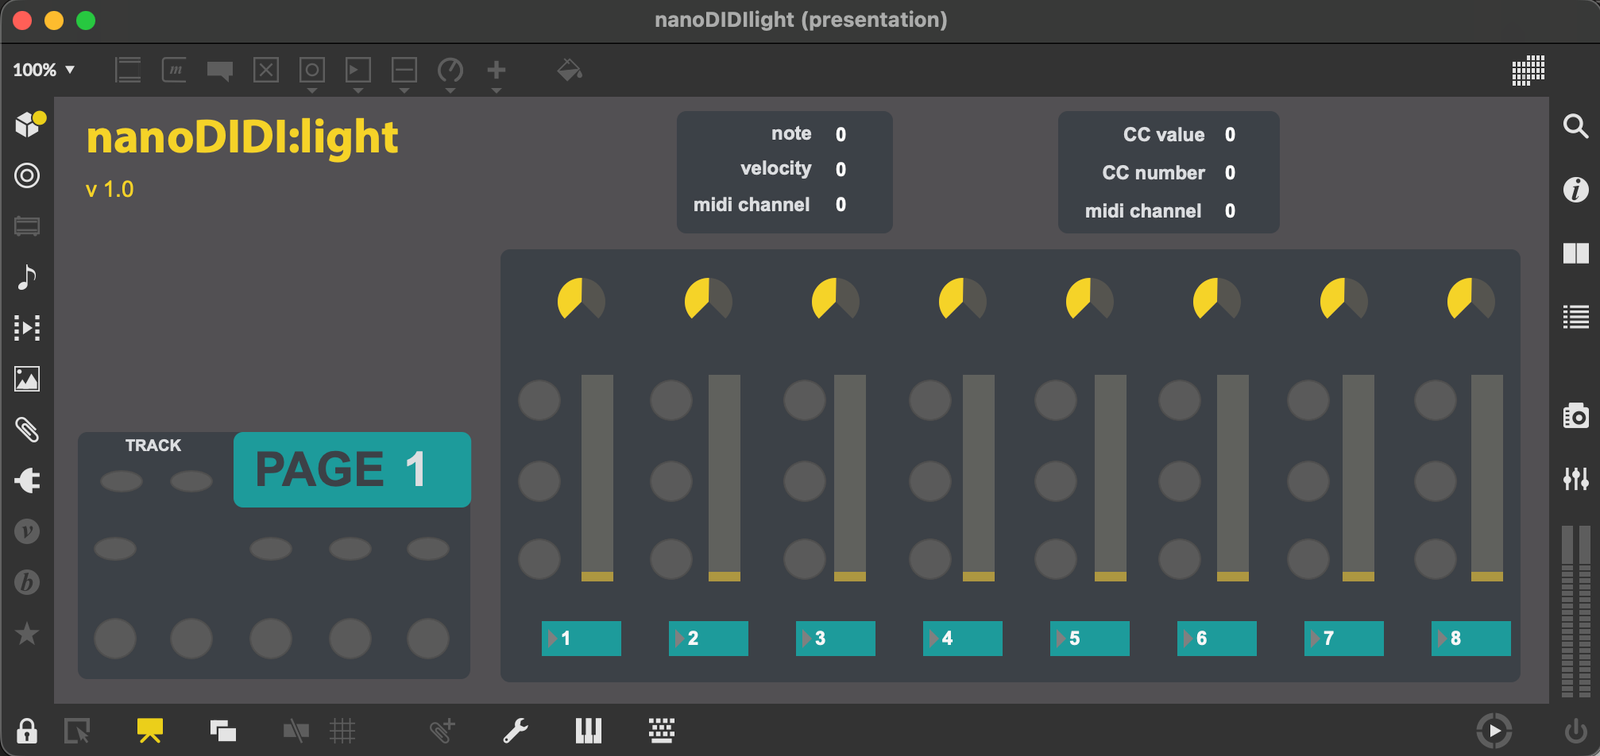Open the mixer sliders icon in right sidebar
The height and width of the screenshot is (756, 1600).
(1575, 479)
